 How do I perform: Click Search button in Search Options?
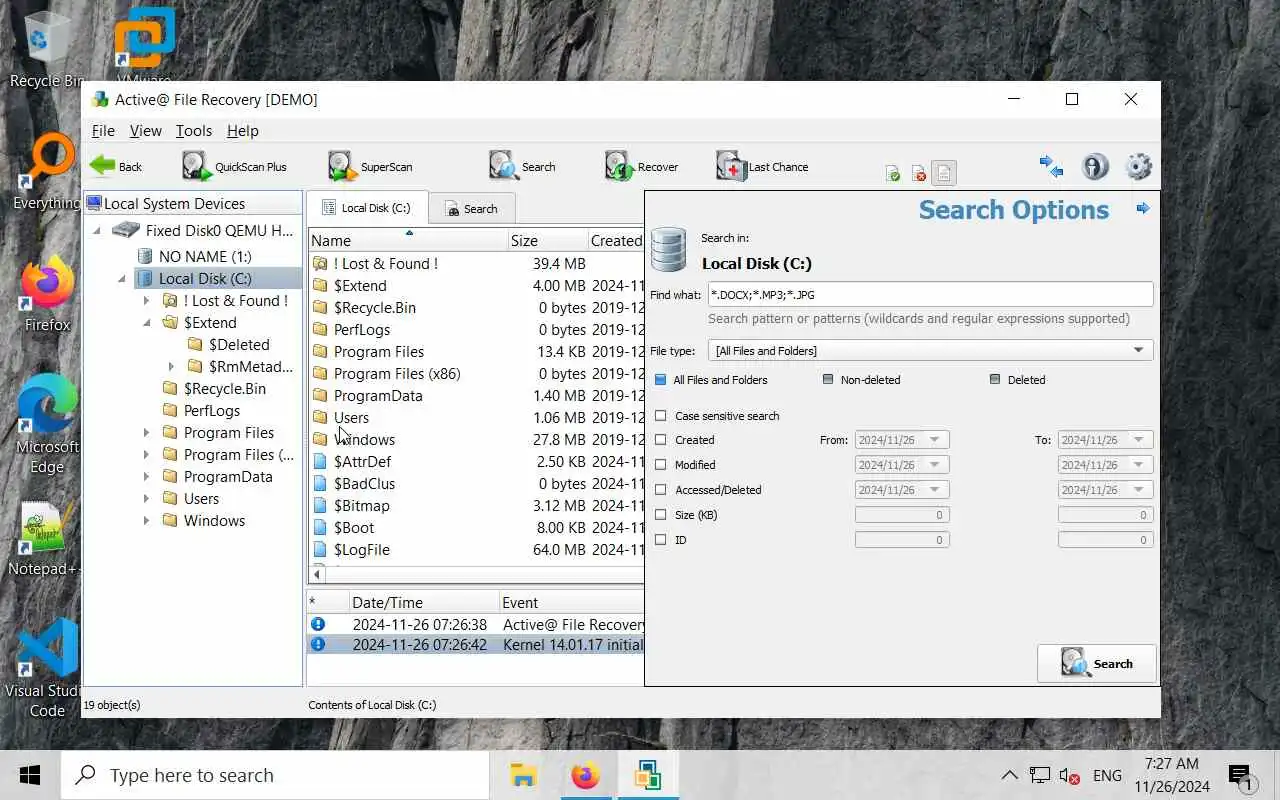(1097, 663)
